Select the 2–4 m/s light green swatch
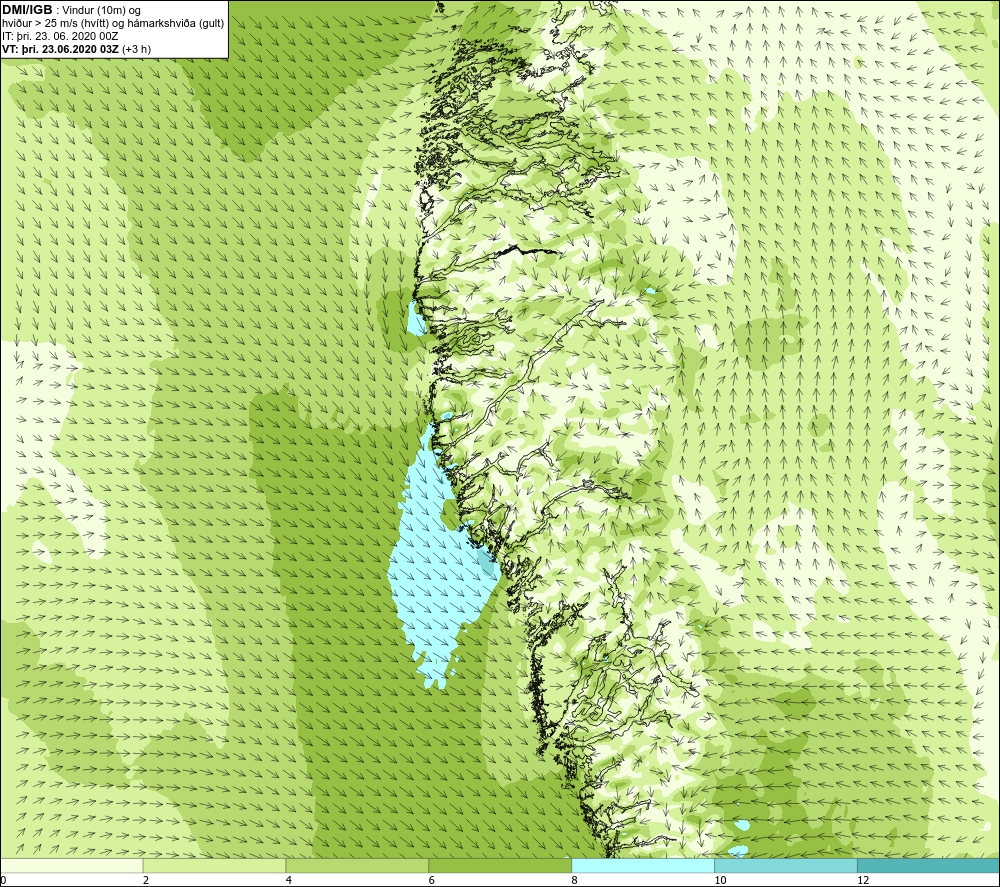Image resolution: width=1000 pixels, height=887 pixels. 214,865
